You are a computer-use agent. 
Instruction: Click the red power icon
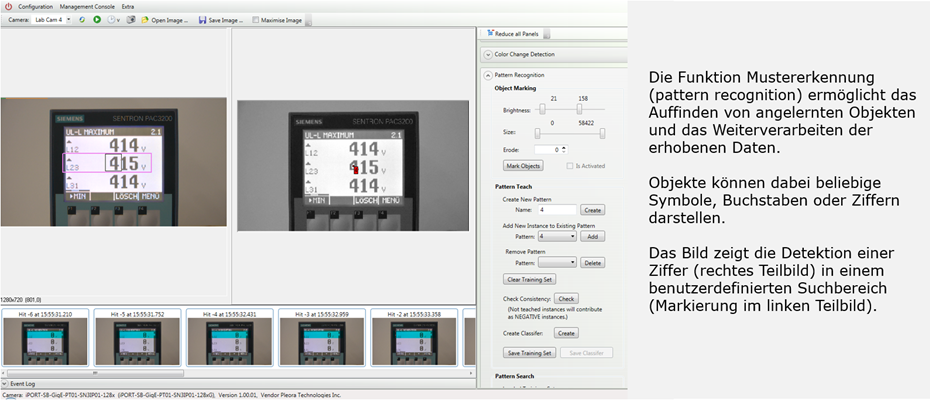click(x=8, y=6)
